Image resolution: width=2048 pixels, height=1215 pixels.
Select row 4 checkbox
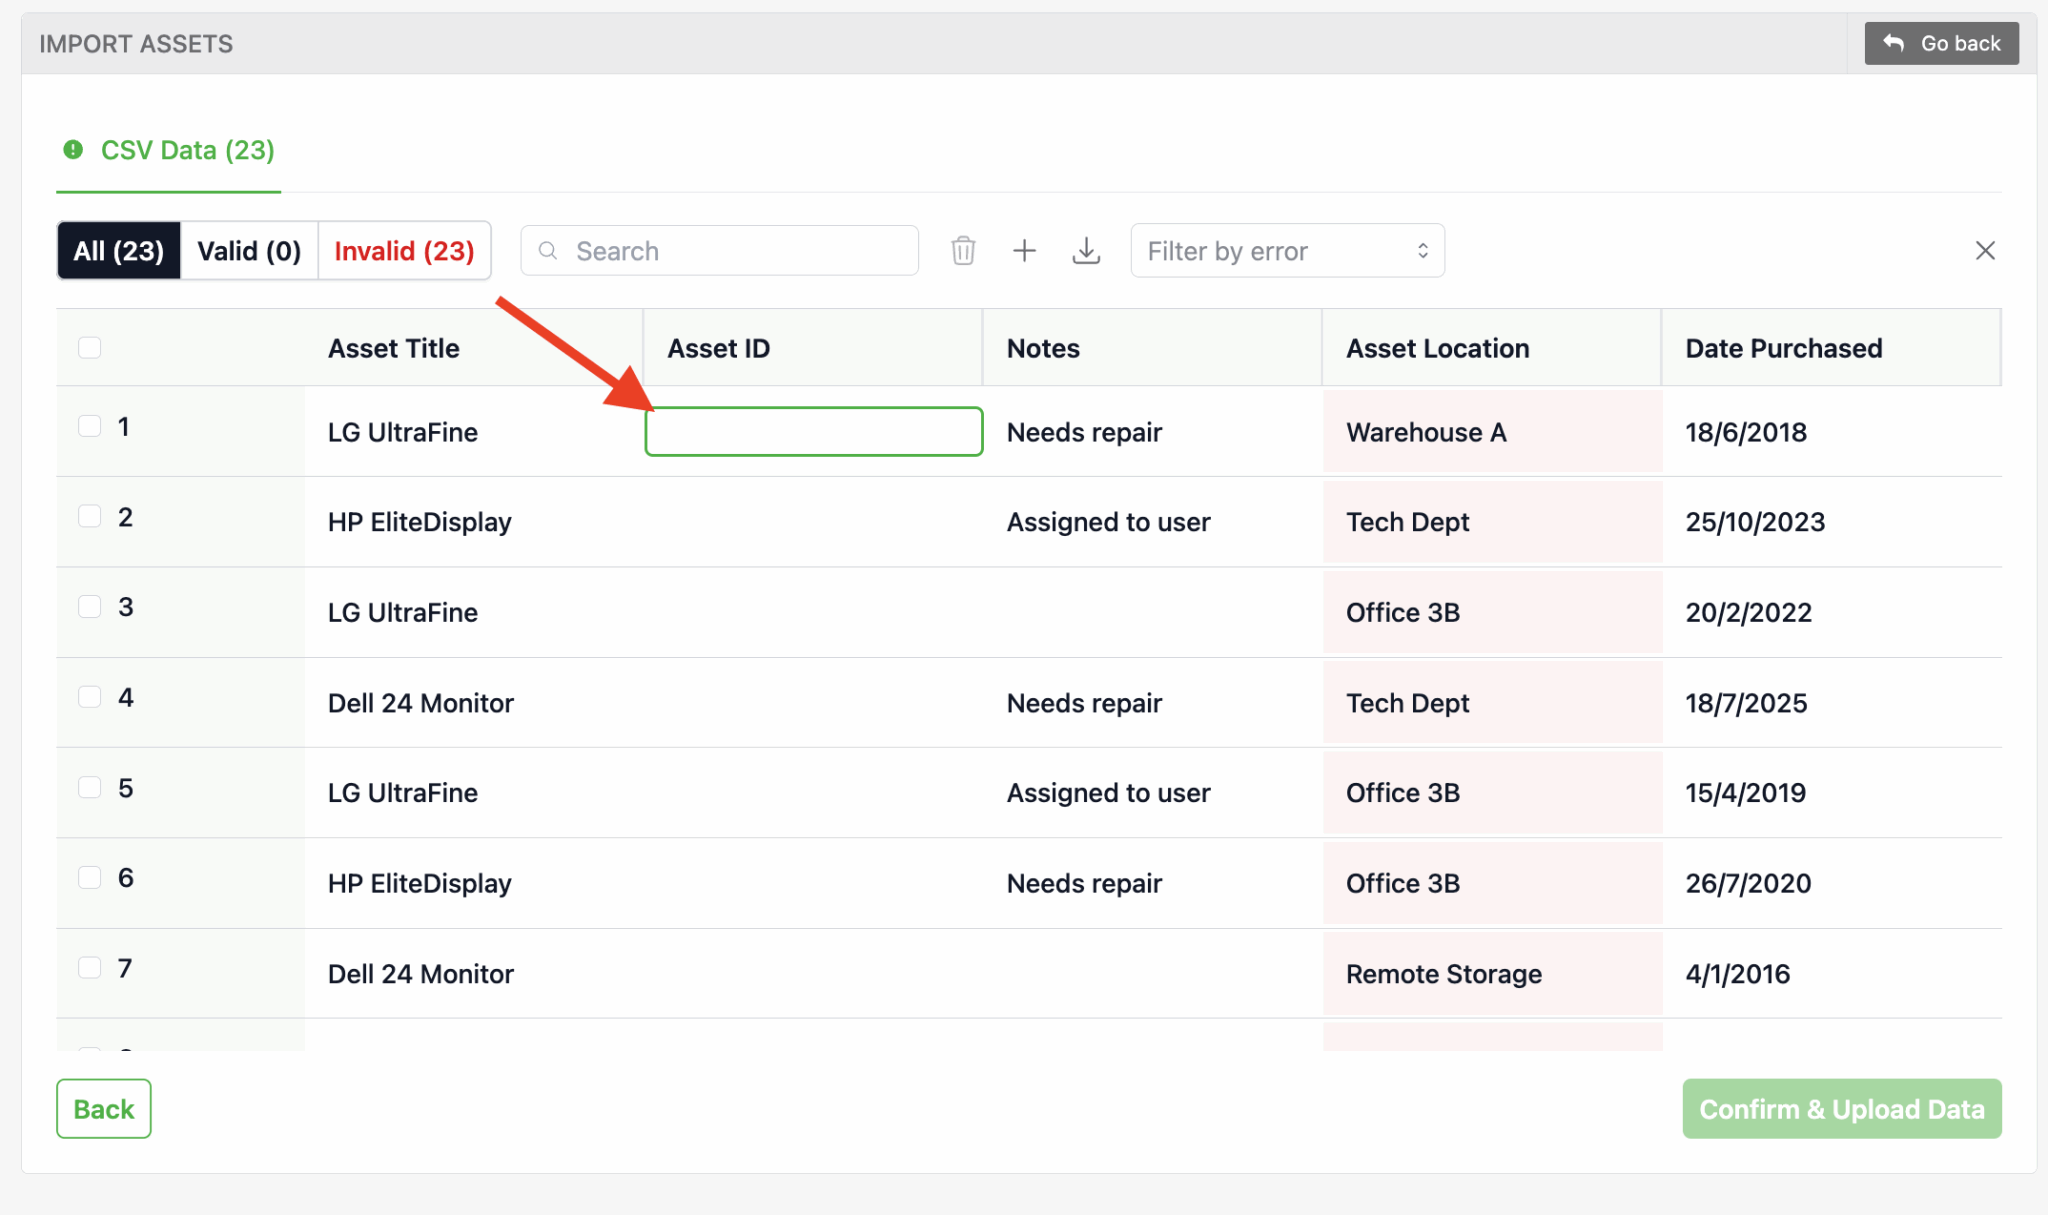click(x=90, y=697)
